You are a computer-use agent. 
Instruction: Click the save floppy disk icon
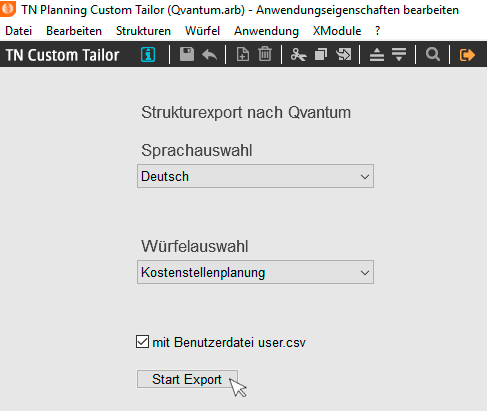coord(187,54)
